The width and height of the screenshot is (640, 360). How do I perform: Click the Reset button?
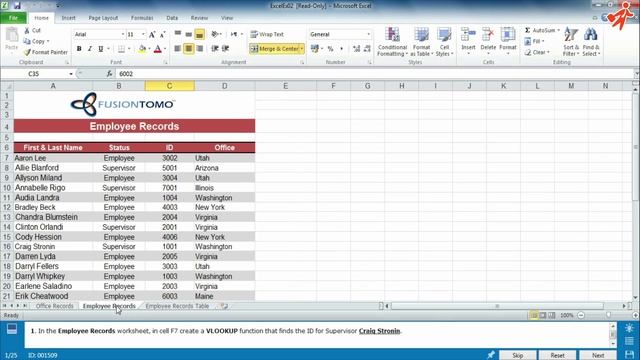pos(557,355)
